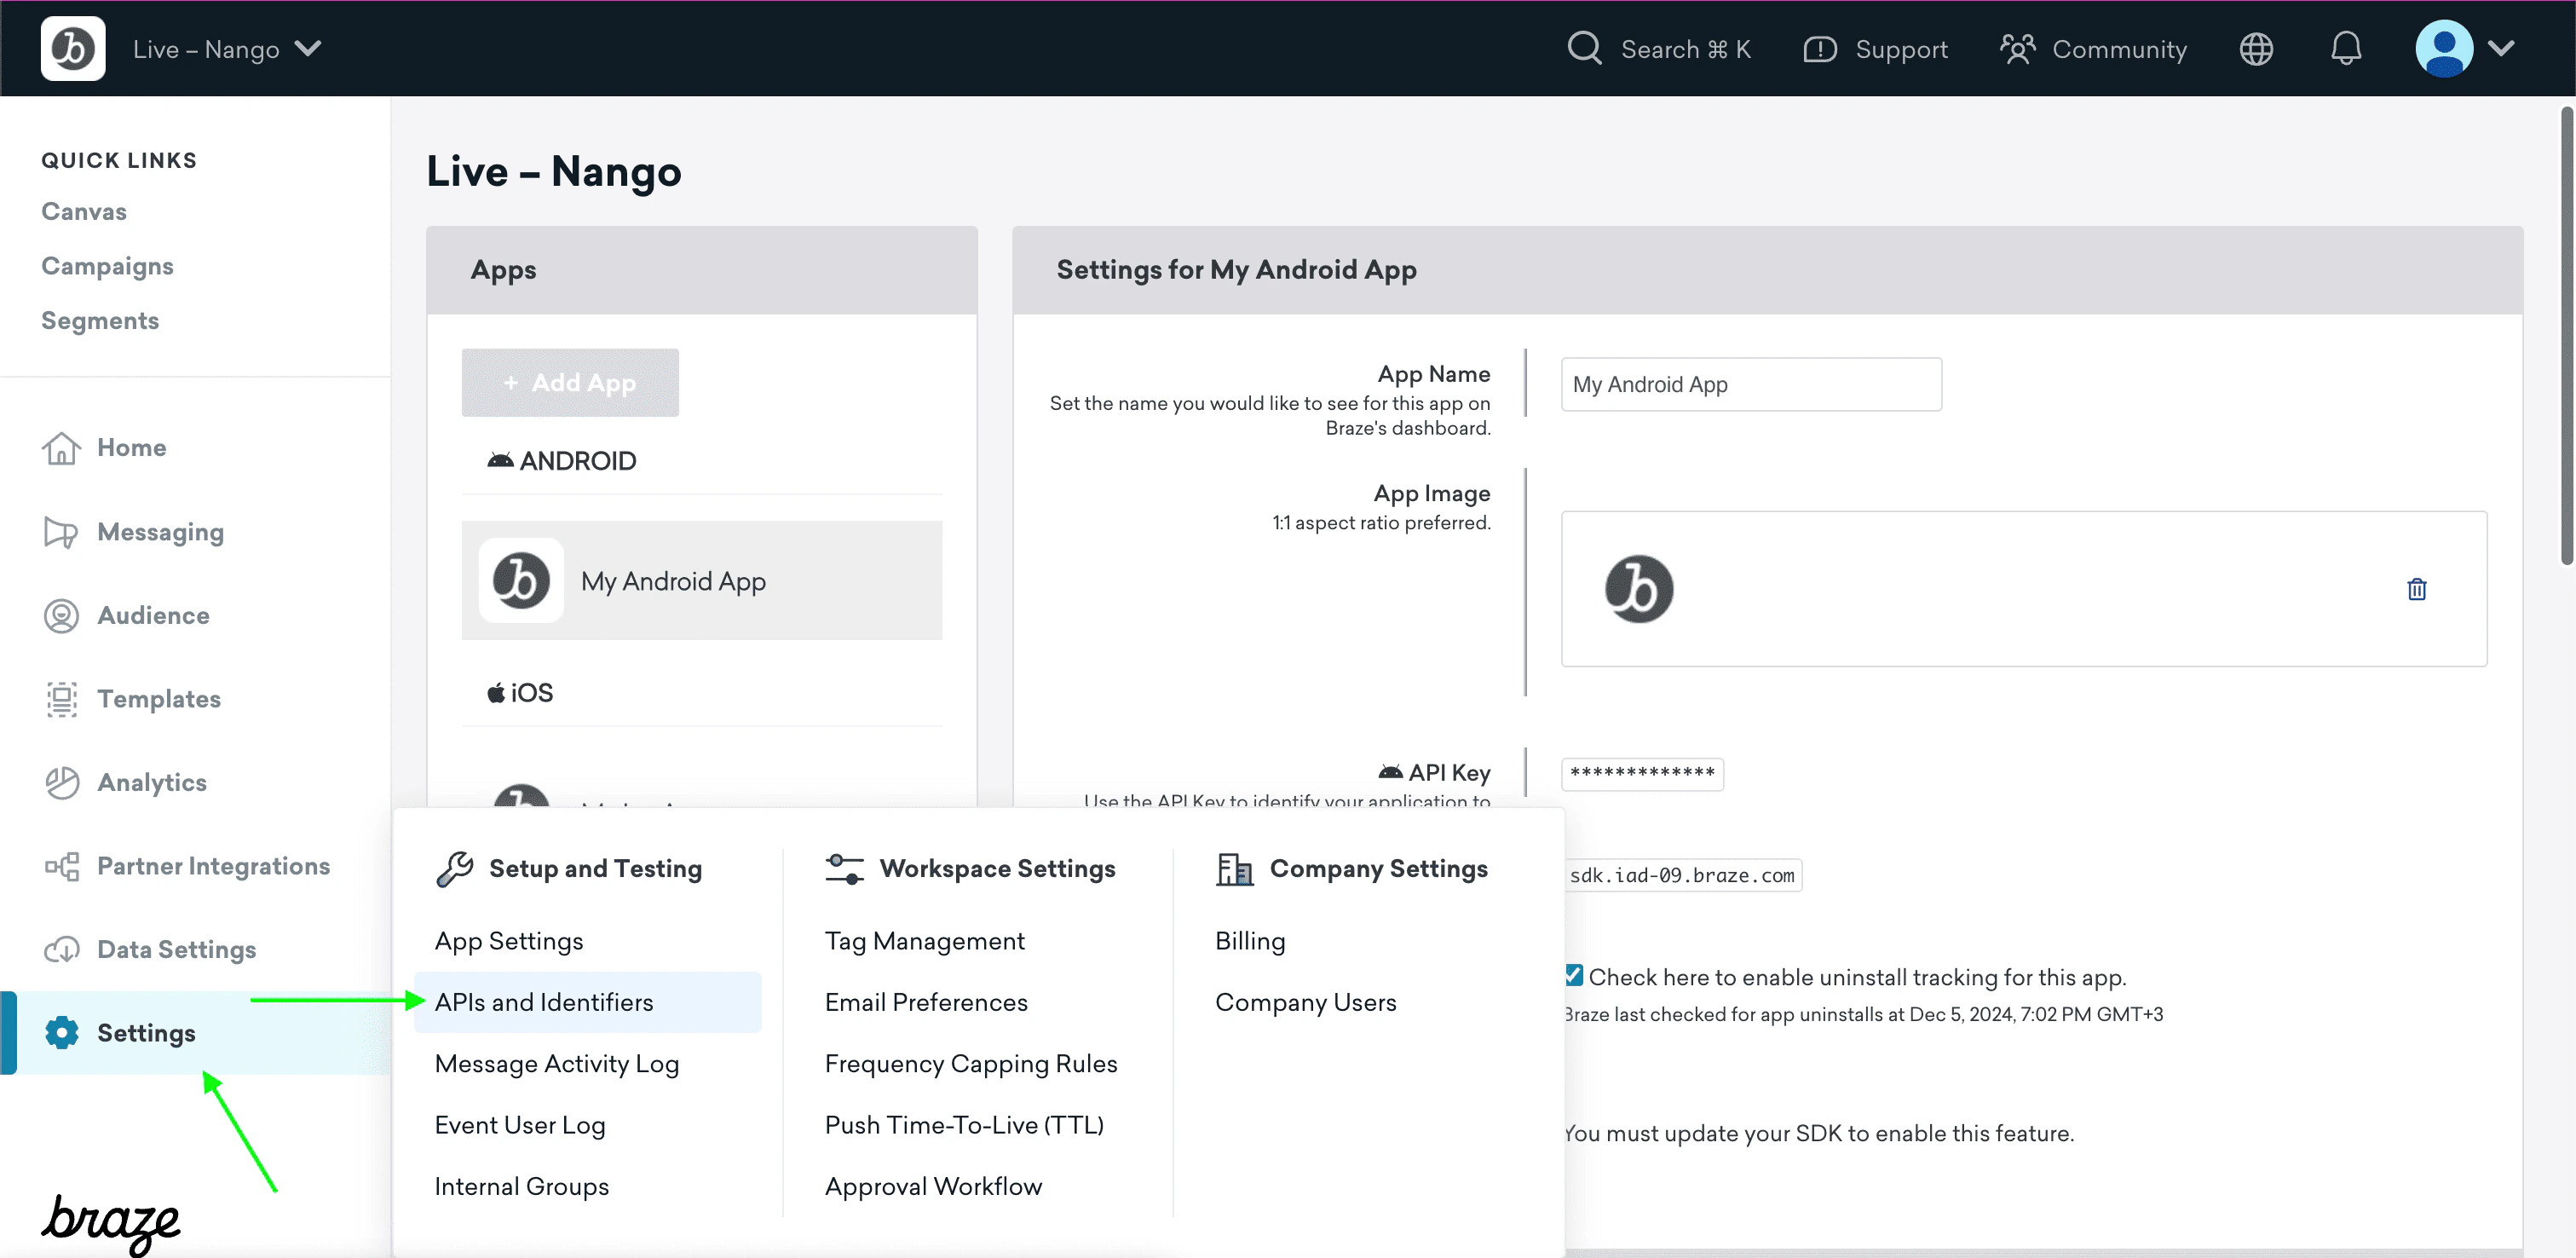Image resolution: width=2576 pixels, height=1258 pixels.
Task: Open Message Activity Log menu entry
Action: point(556,1063)
